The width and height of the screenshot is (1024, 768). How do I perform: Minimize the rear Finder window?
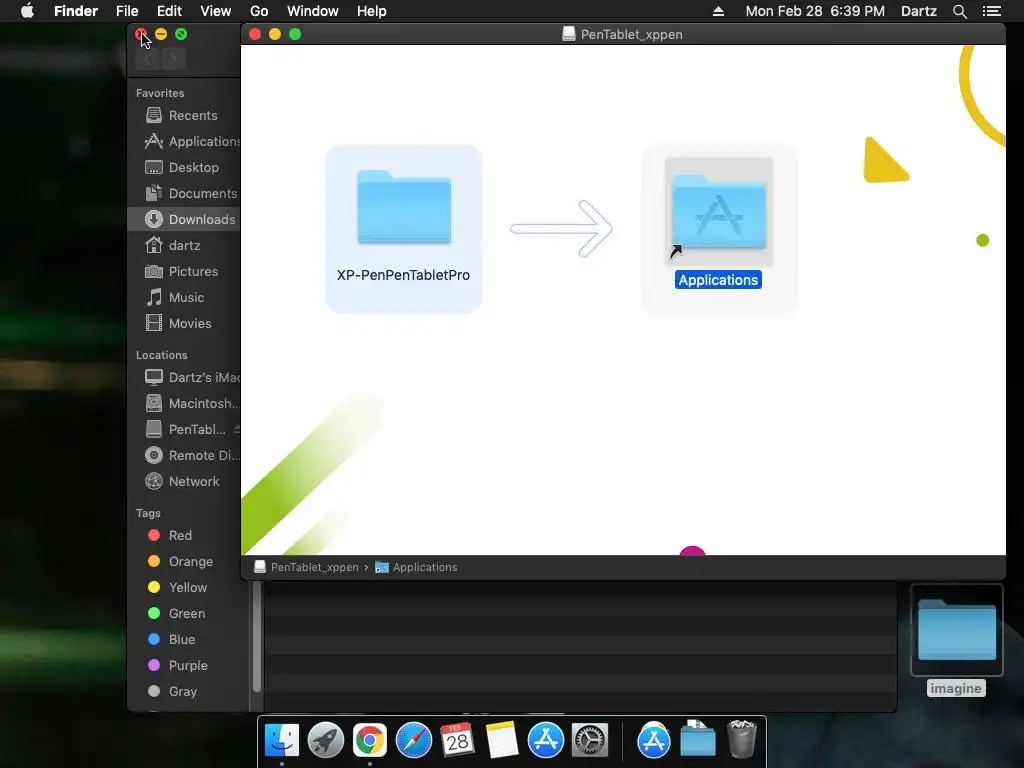point(161,34)
